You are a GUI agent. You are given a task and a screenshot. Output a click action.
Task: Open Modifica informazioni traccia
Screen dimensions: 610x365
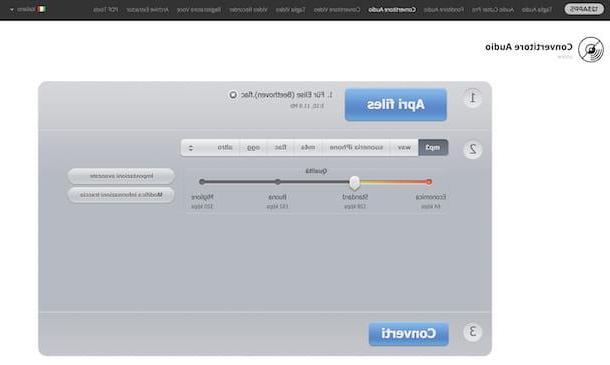pos(121,195)
